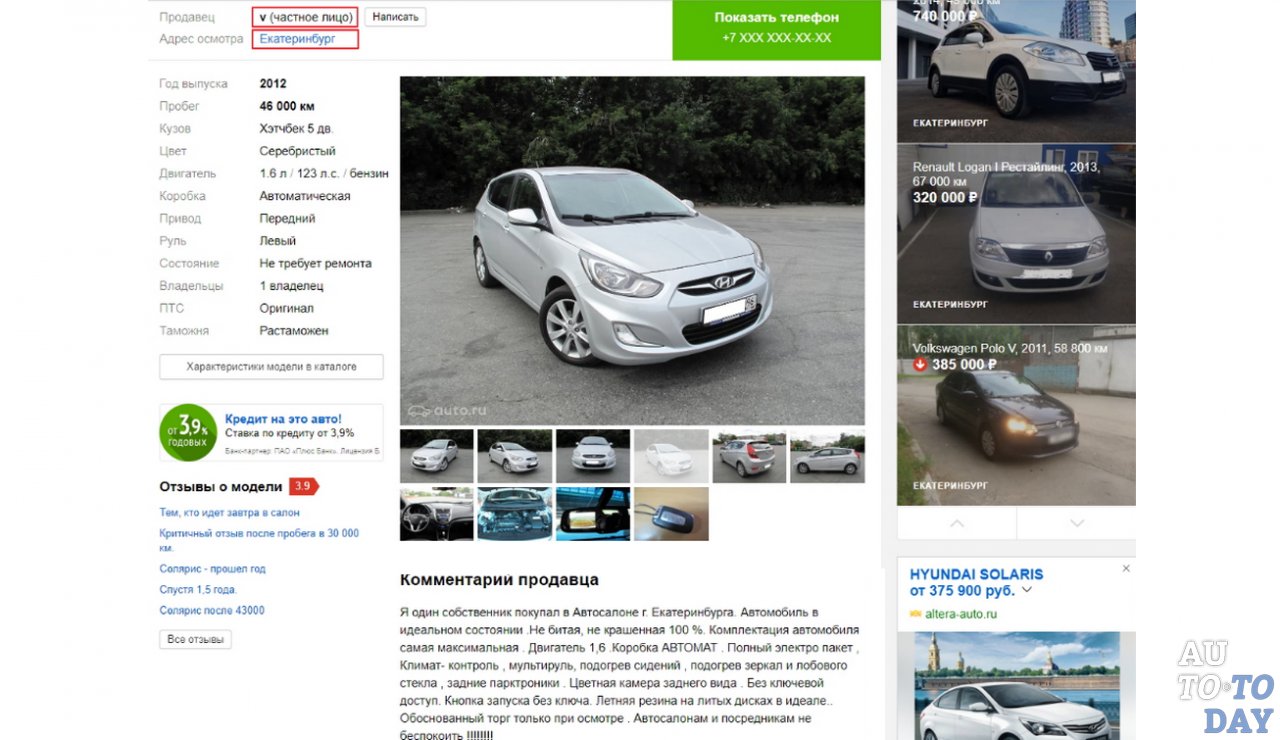The height and width of the screenshot is (740, 1280).
Task: Select the side profile thumbnail
Action: [827, 456]
